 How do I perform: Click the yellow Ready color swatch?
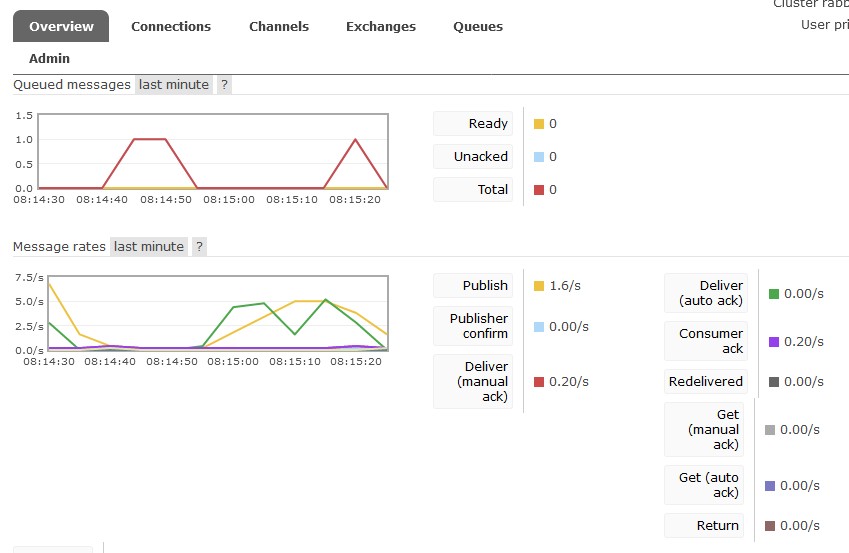(x=539, y=124)
